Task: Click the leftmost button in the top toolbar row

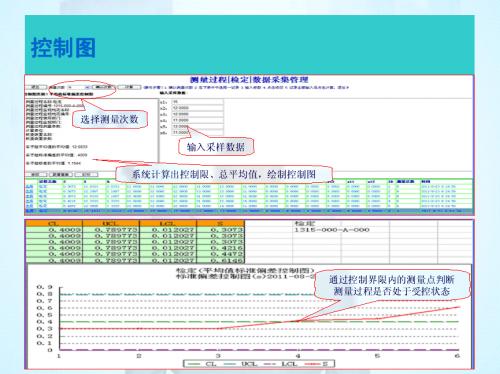Action: coord(36,87)
